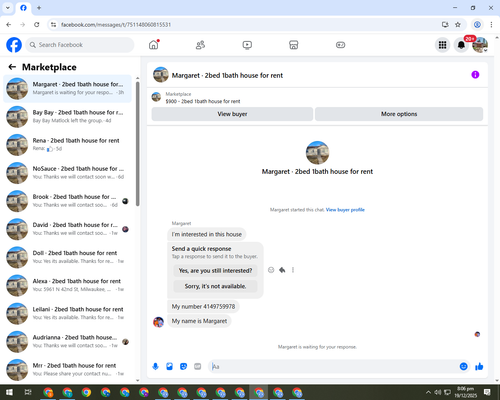Show hidden system tray icons
The width and height of the screenshot is (500, 400).
pos(428,392)
